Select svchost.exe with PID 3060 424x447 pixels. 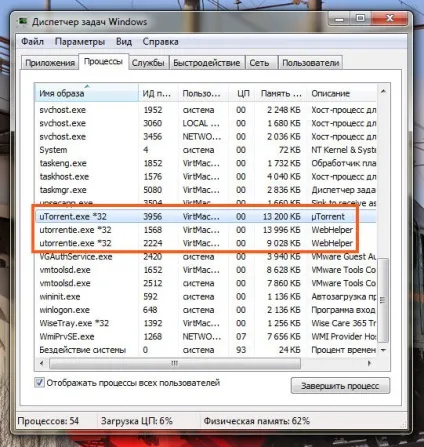[x=206, y=123]
